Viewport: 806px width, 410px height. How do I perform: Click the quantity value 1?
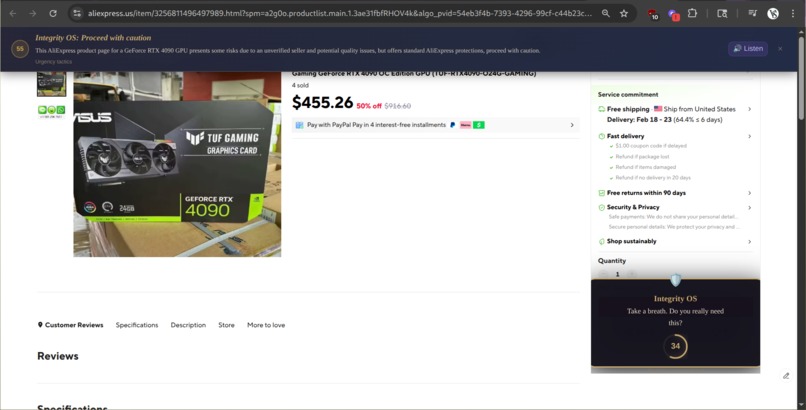point(617,274)
